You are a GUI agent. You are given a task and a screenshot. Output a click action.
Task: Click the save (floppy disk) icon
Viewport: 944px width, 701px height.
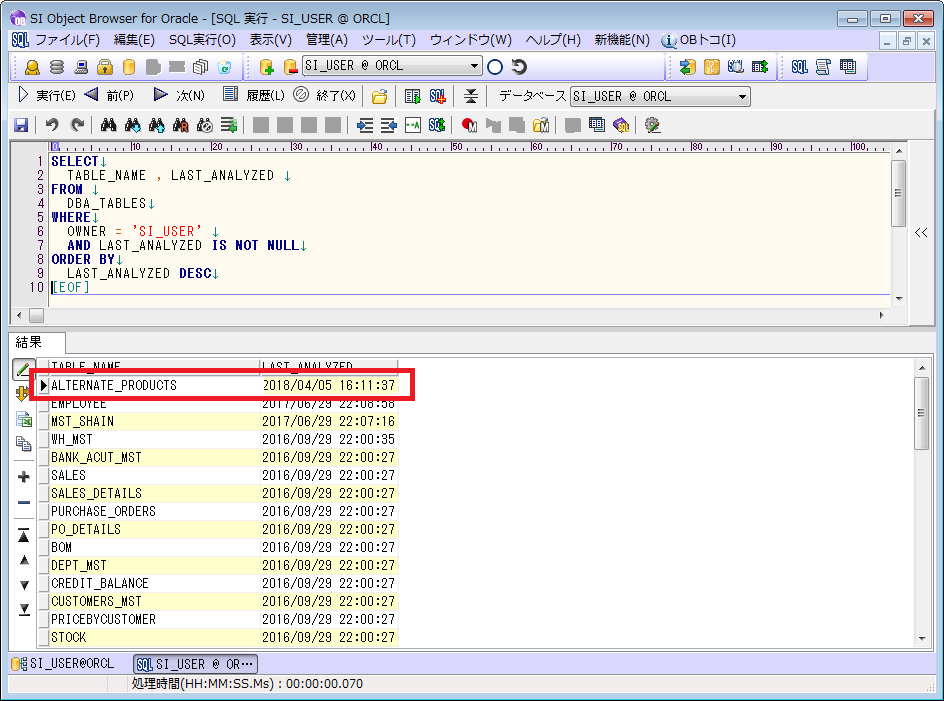point(20,125)
